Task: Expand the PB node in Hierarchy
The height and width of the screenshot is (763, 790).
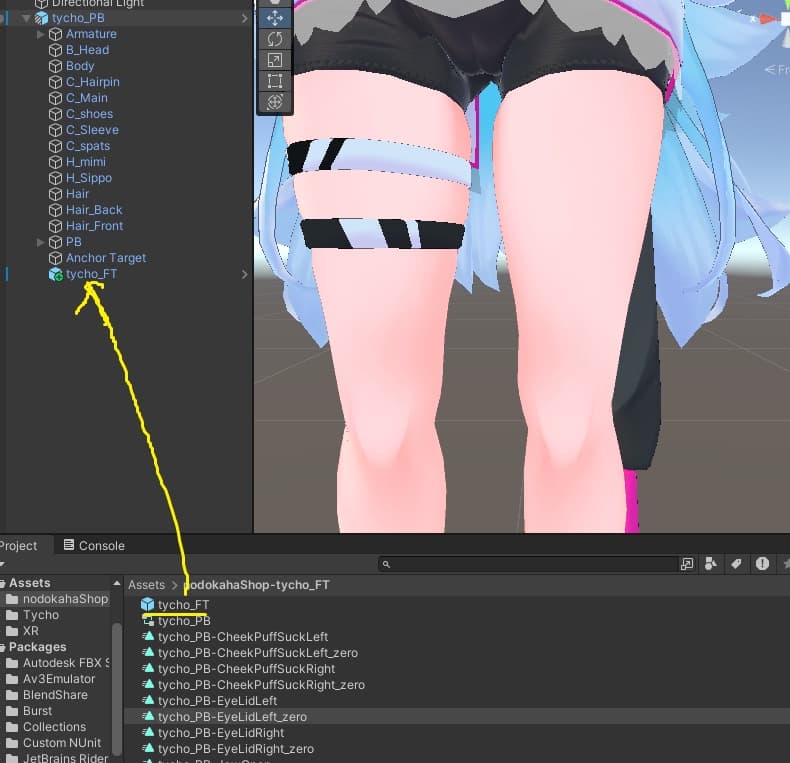Action: (41, 242)
